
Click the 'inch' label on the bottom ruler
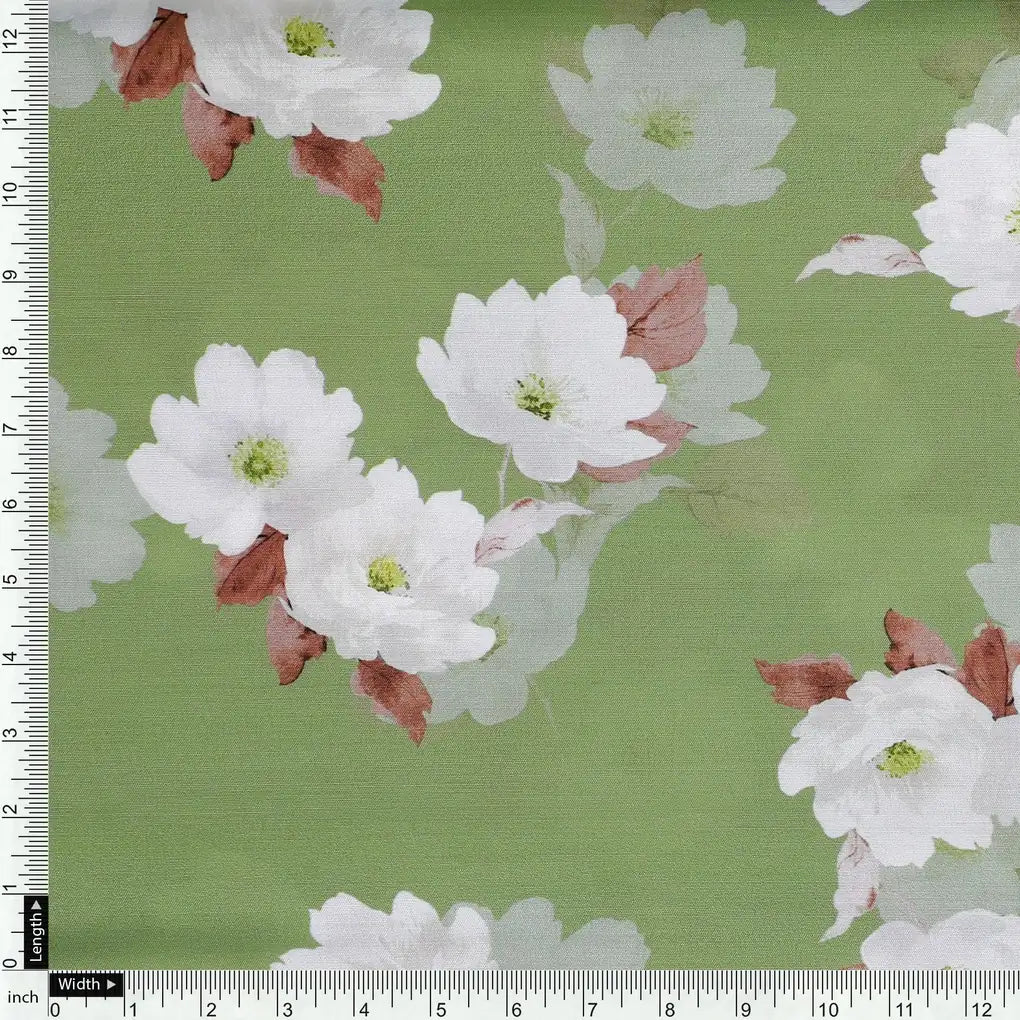coord(25,996)
